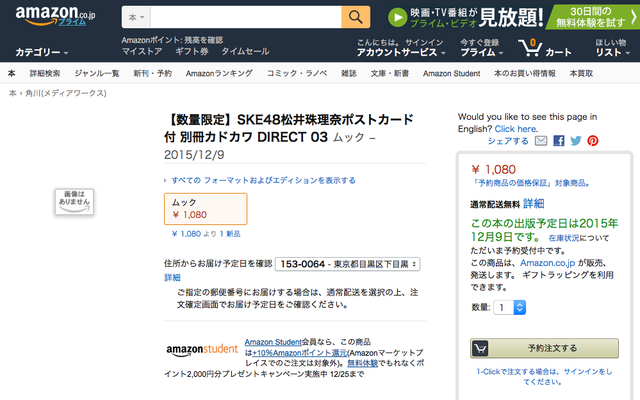Share on Pinterest icon
The image size is (640, 400).
593,141
